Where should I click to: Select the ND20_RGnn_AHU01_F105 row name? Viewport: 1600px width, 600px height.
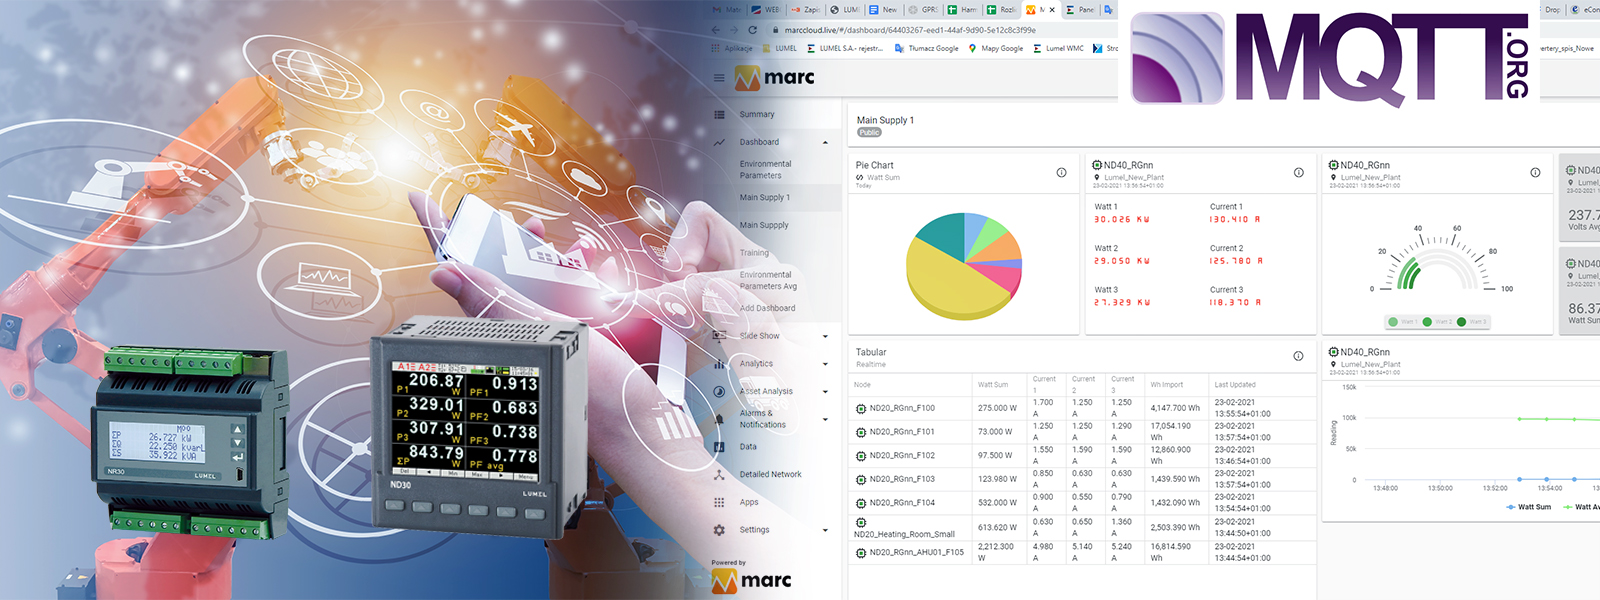pos(917,552)
